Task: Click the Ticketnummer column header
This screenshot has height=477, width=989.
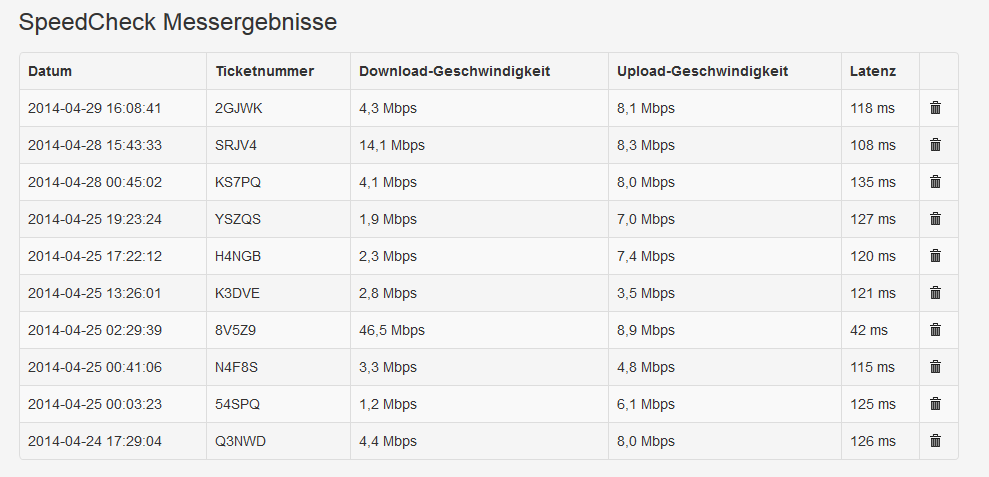Action: coord(264,71)
